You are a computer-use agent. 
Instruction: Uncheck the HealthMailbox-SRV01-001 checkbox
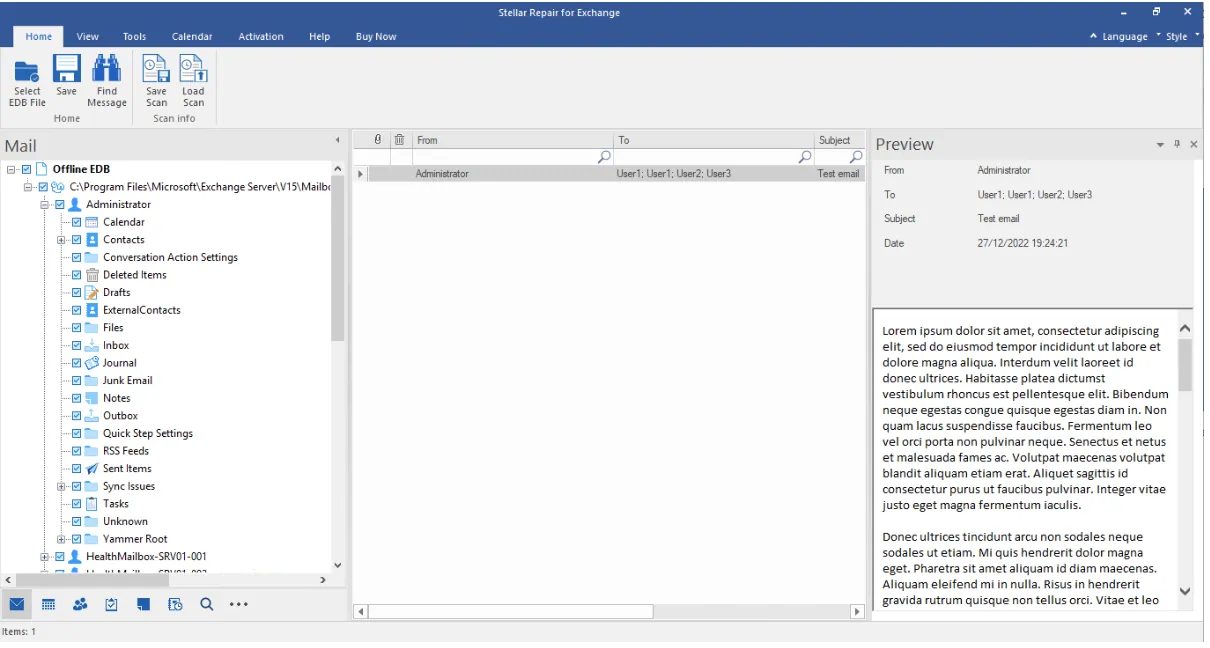click(x=59, y=557)
